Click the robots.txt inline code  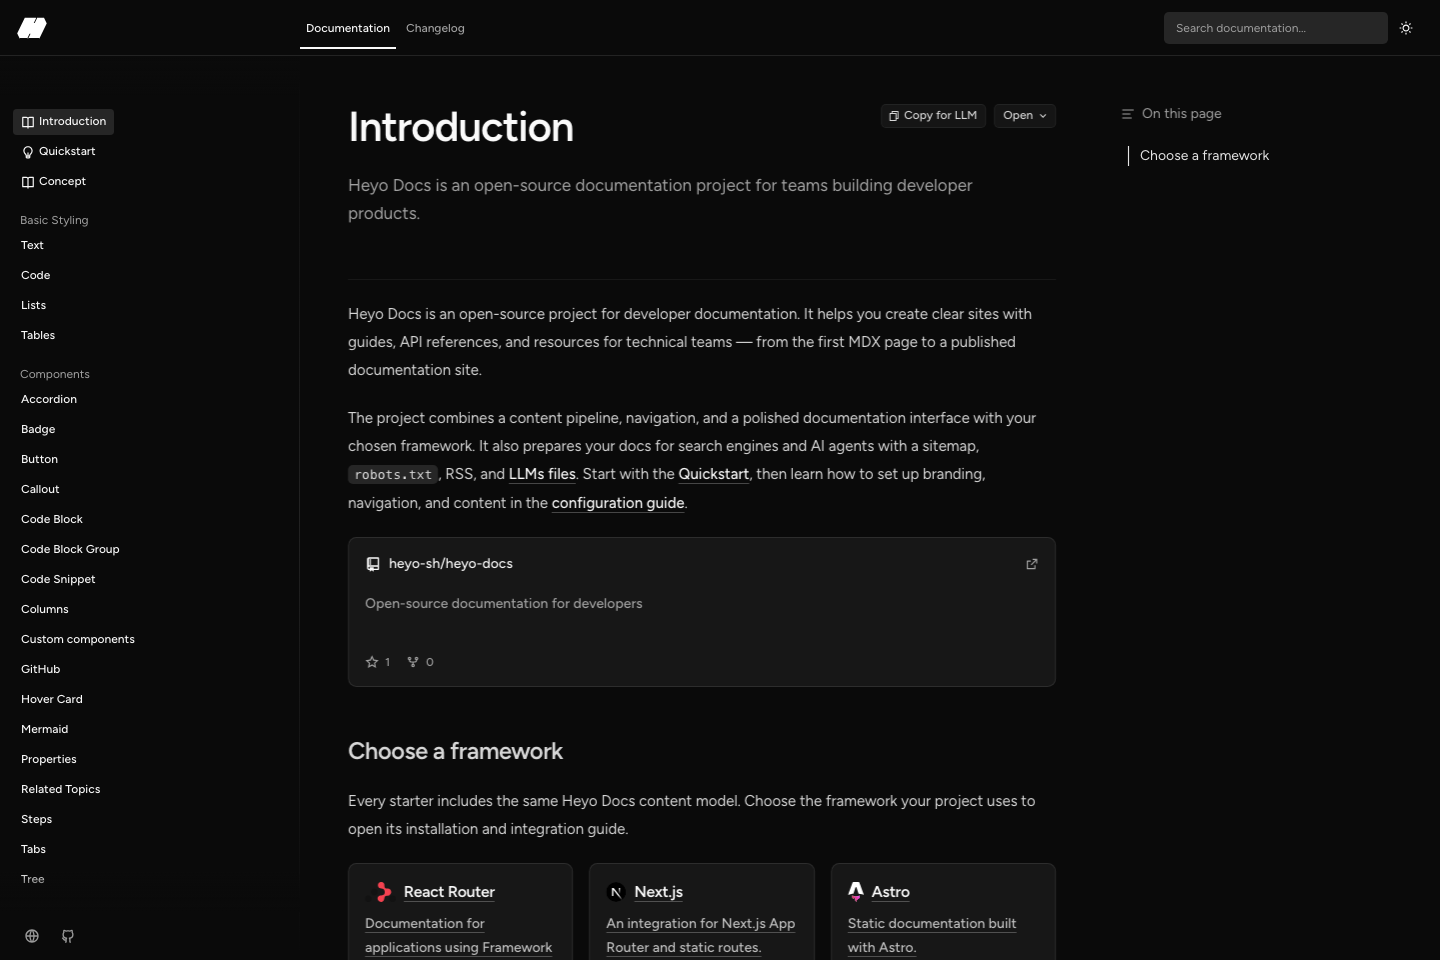393,475
